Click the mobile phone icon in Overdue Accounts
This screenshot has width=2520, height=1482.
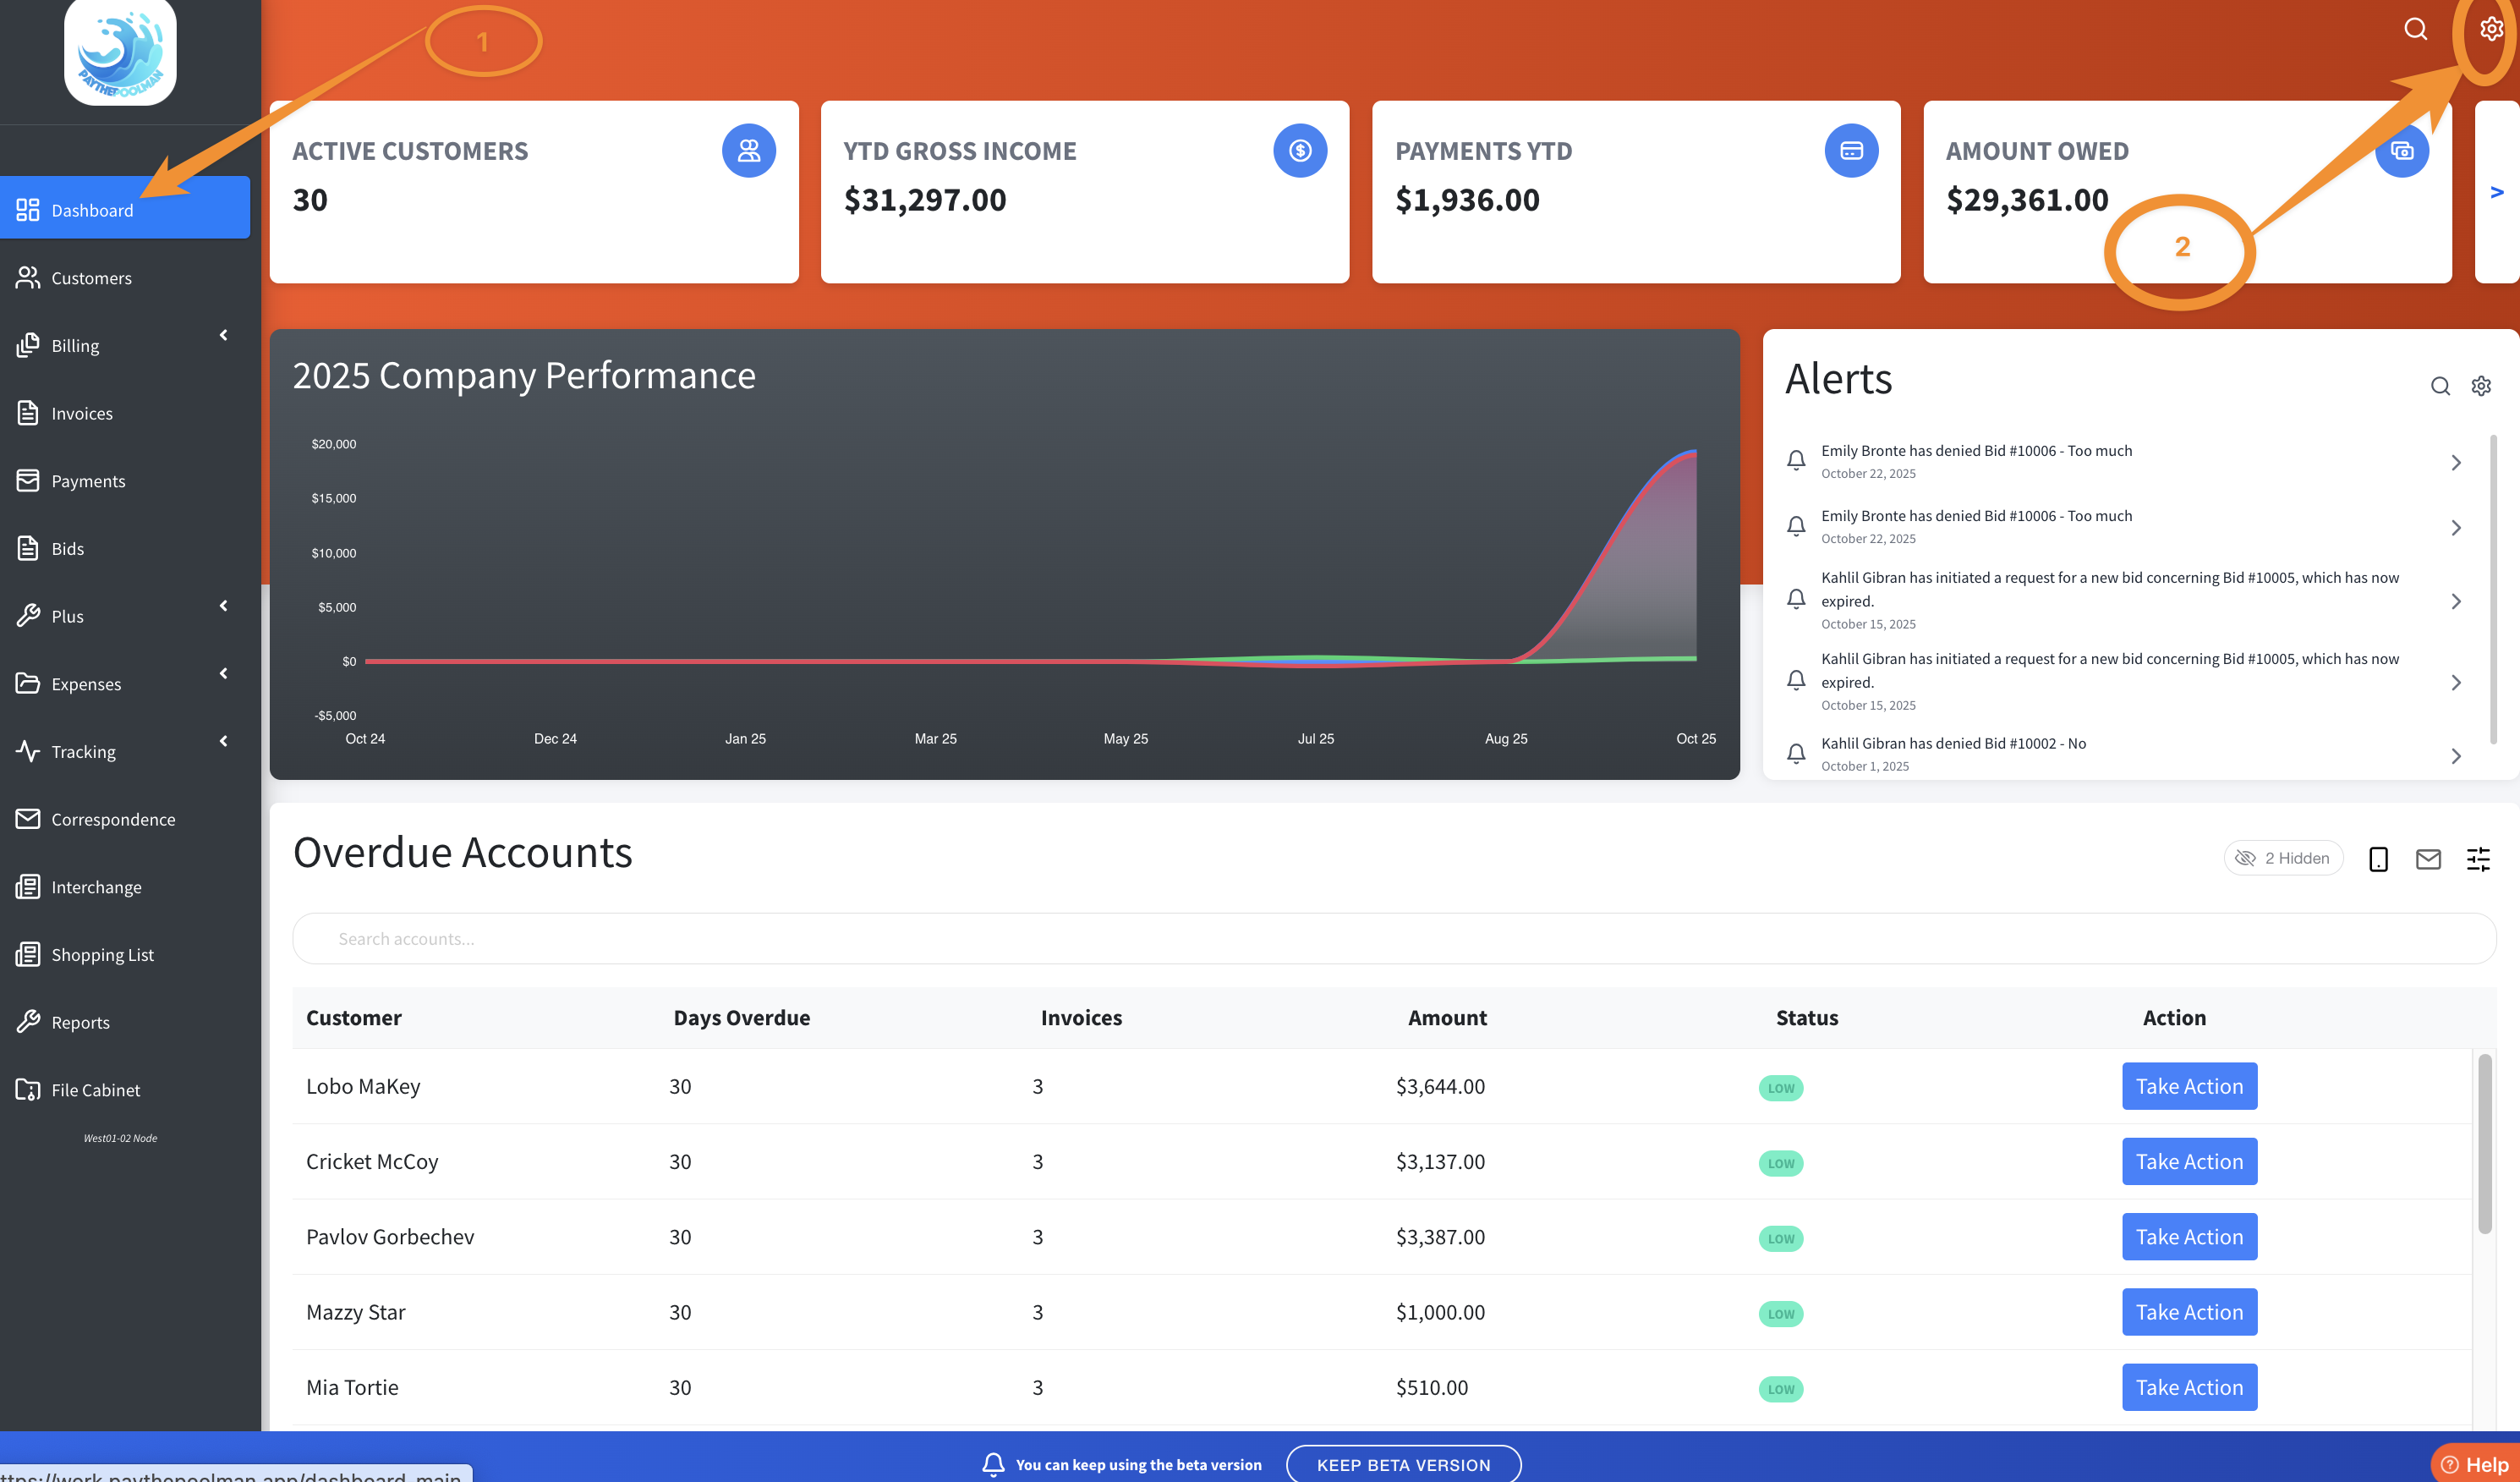point(2378,859)
